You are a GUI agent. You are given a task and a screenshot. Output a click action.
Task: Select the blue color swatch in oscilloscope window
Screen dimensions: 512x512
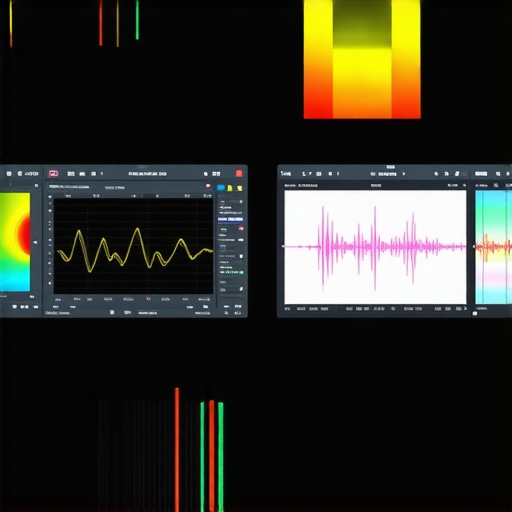pos(221,188)
